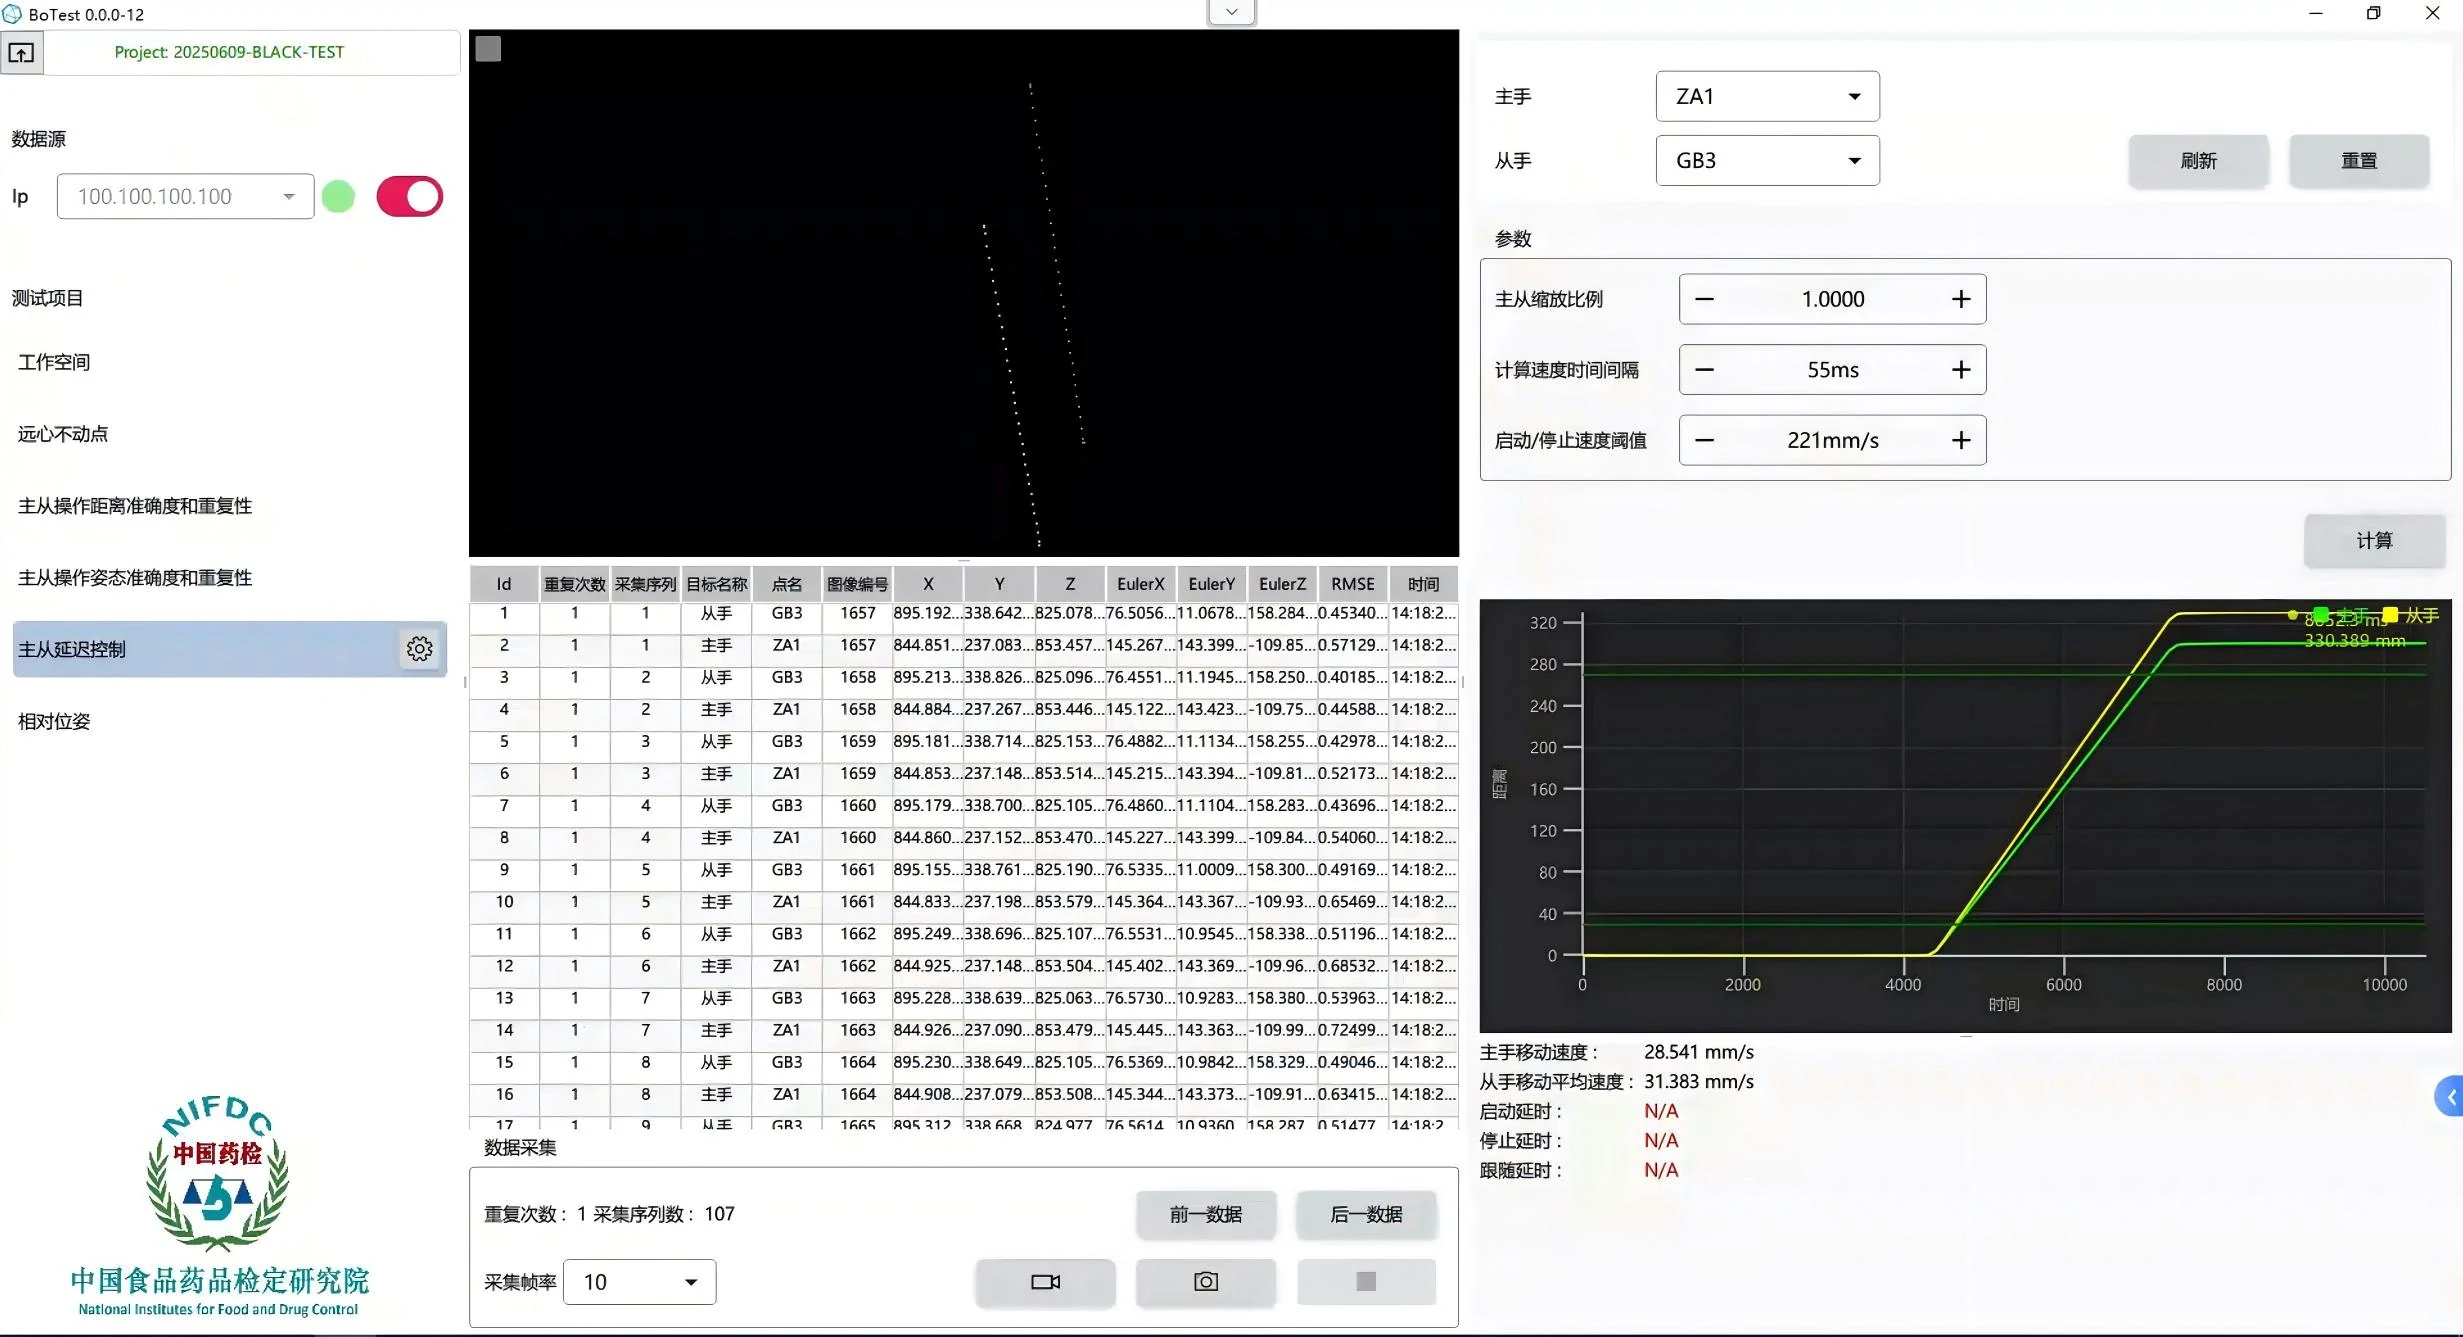Toggle the data source connection switch
The image size is (2463, 1337).
(x=410, y=196)
